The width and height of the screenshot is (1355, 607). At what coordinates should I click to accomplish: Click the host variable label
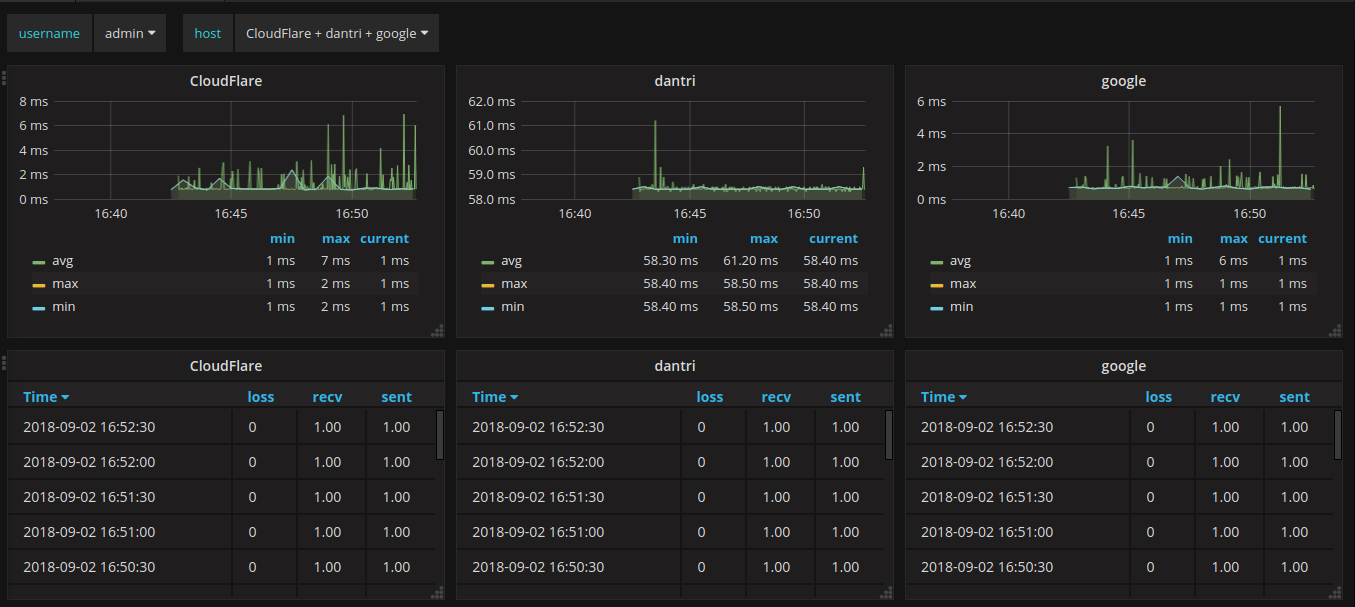[208, 33]
